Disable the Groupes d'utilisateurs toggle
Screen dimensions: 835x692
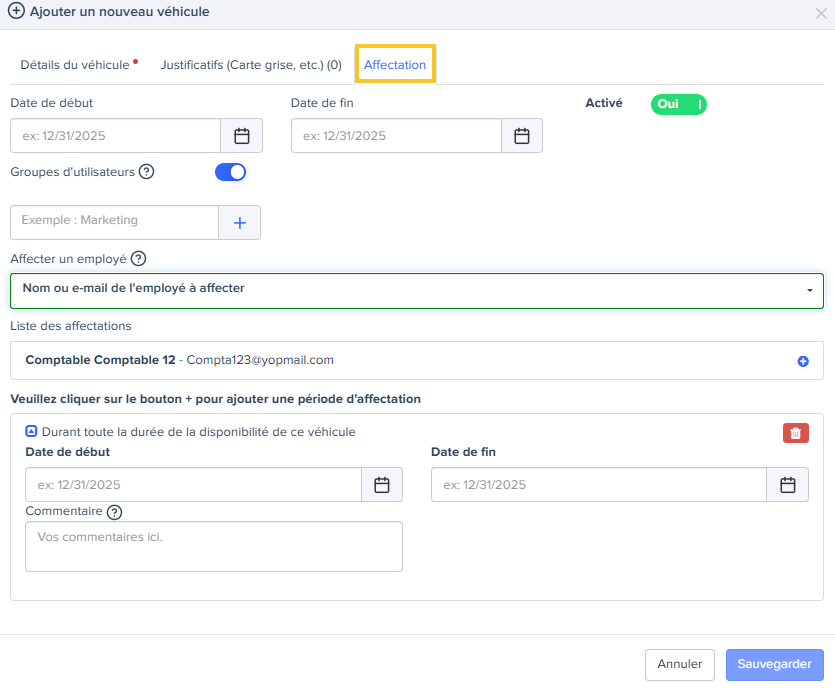231,172
